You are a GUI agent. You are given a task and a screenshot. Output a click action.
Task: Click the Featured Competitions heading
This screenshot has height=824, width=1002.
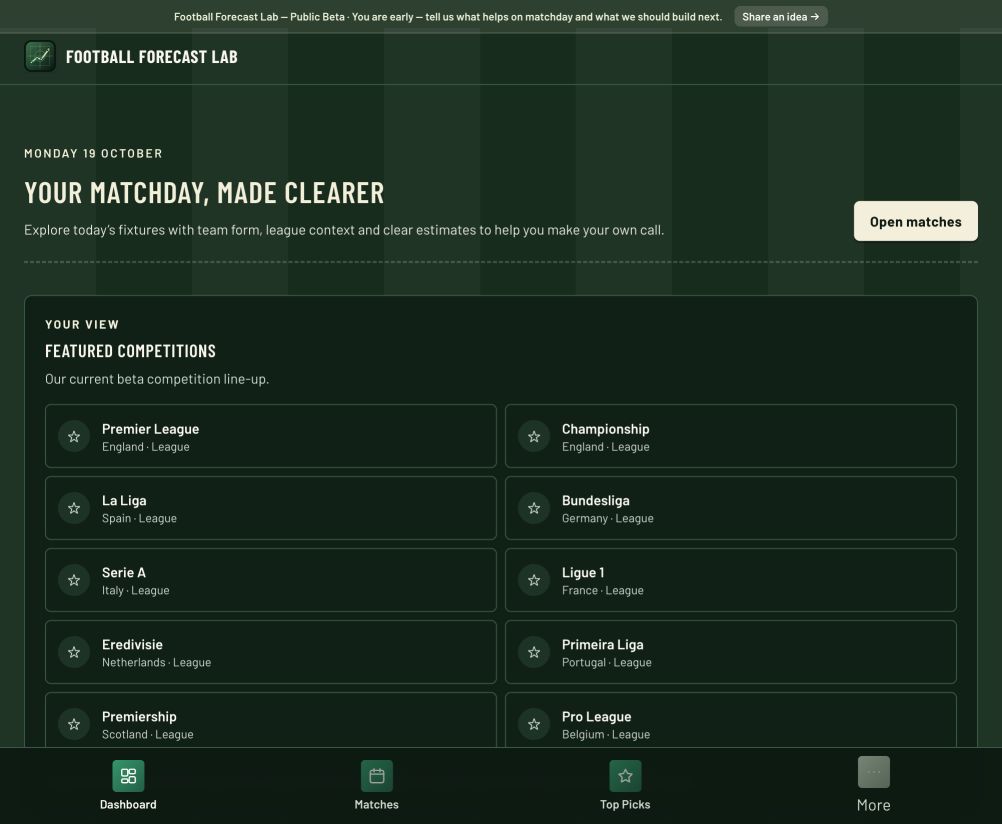[x=130, y=351]
